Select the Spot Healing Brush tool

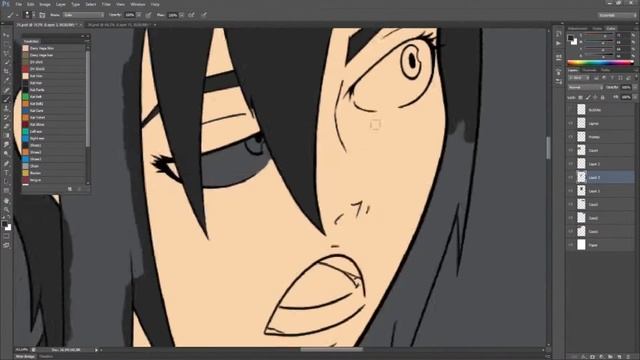click(x=6, y=90)
